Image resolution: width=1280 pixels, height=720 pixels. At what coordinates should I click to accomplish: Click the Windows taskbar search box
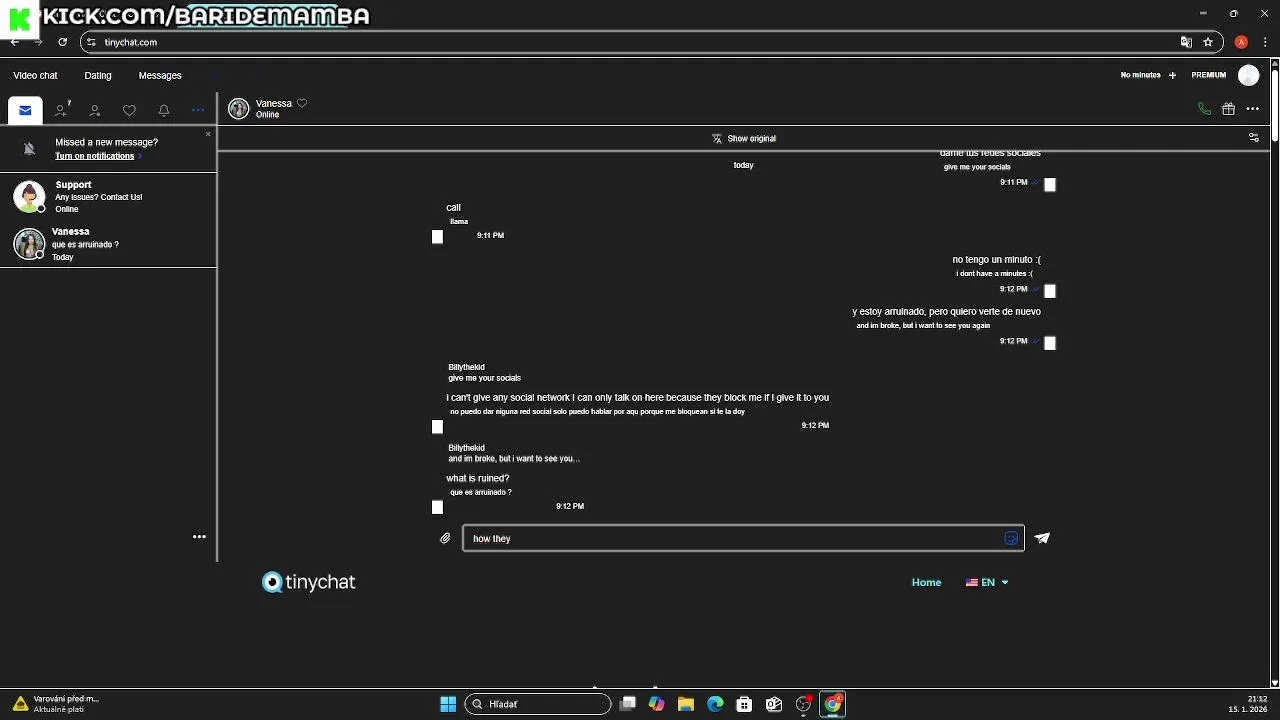(538, 704)
